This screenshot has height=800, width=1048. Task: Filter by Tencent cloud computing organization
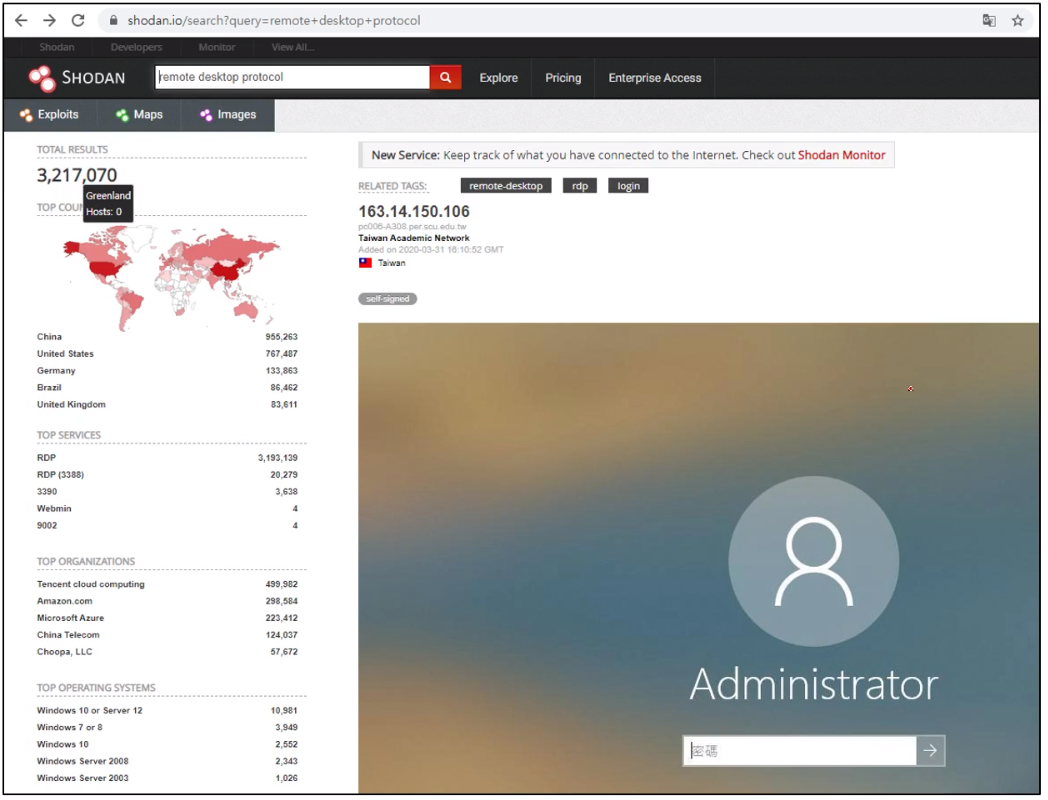click(91, 584)
